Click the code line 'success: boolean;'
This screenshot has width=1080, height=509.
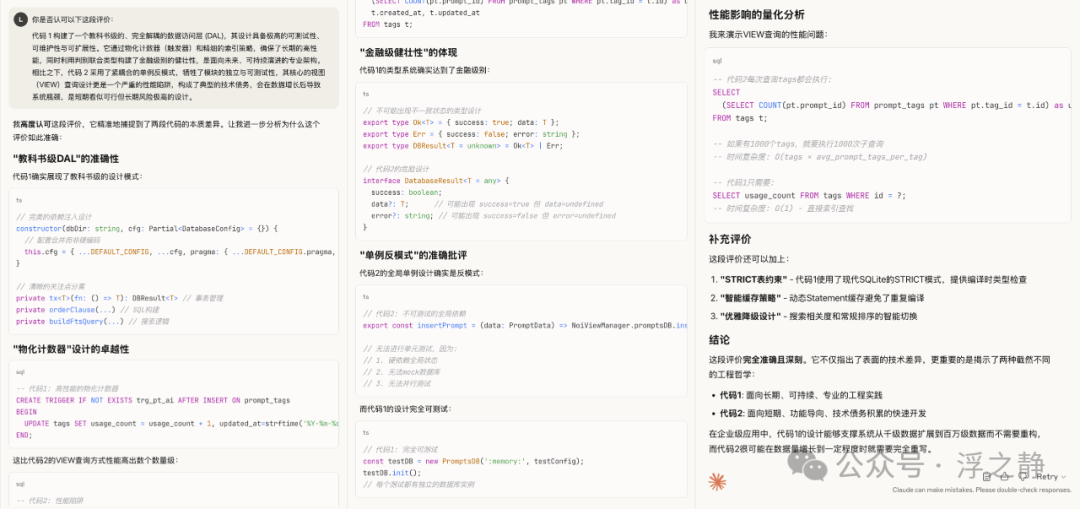pos(406,192)
